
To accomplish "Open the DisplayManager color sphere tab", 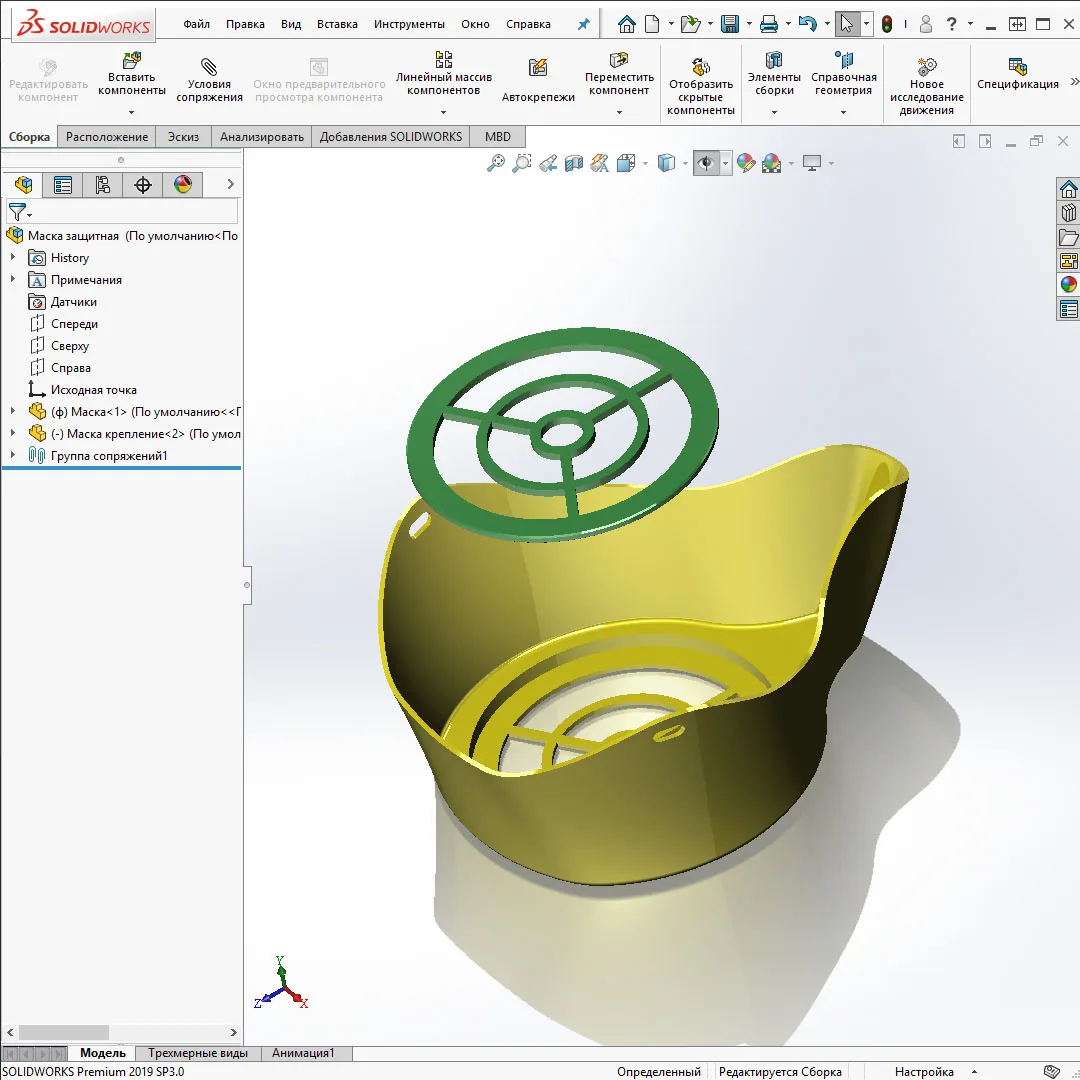I will (182, 185).
